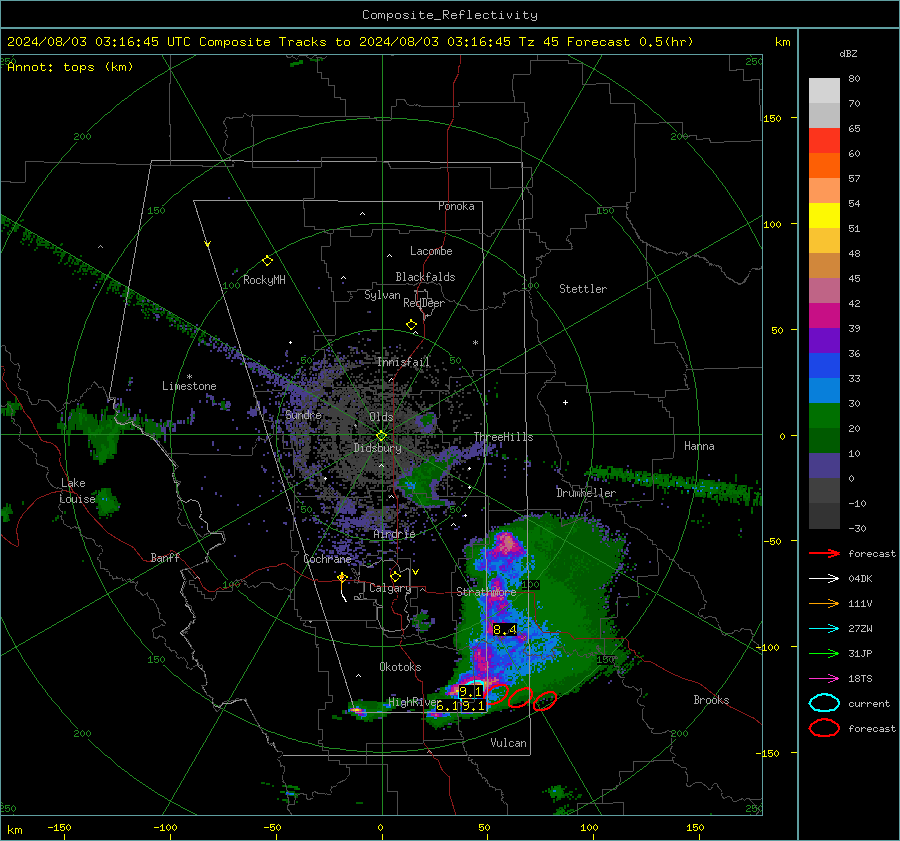Click the Okotoks city label
Viewport: 900px width, 841px height.
tap(400, 667)
